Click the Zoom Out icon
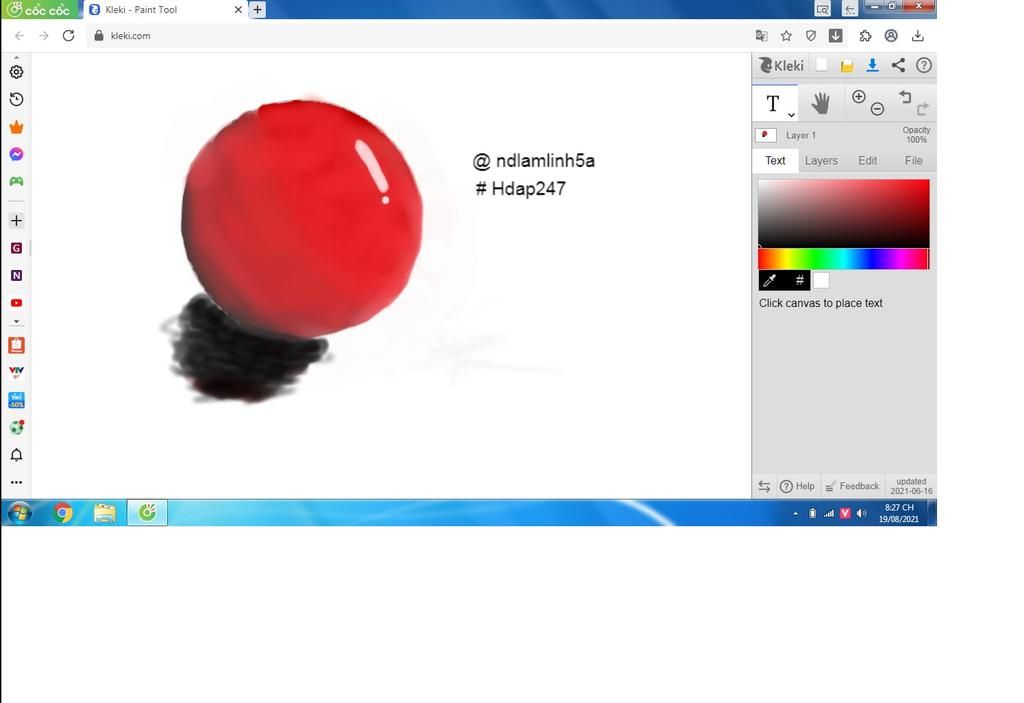Screen dimensions: 1024x703 click(877, 108)
